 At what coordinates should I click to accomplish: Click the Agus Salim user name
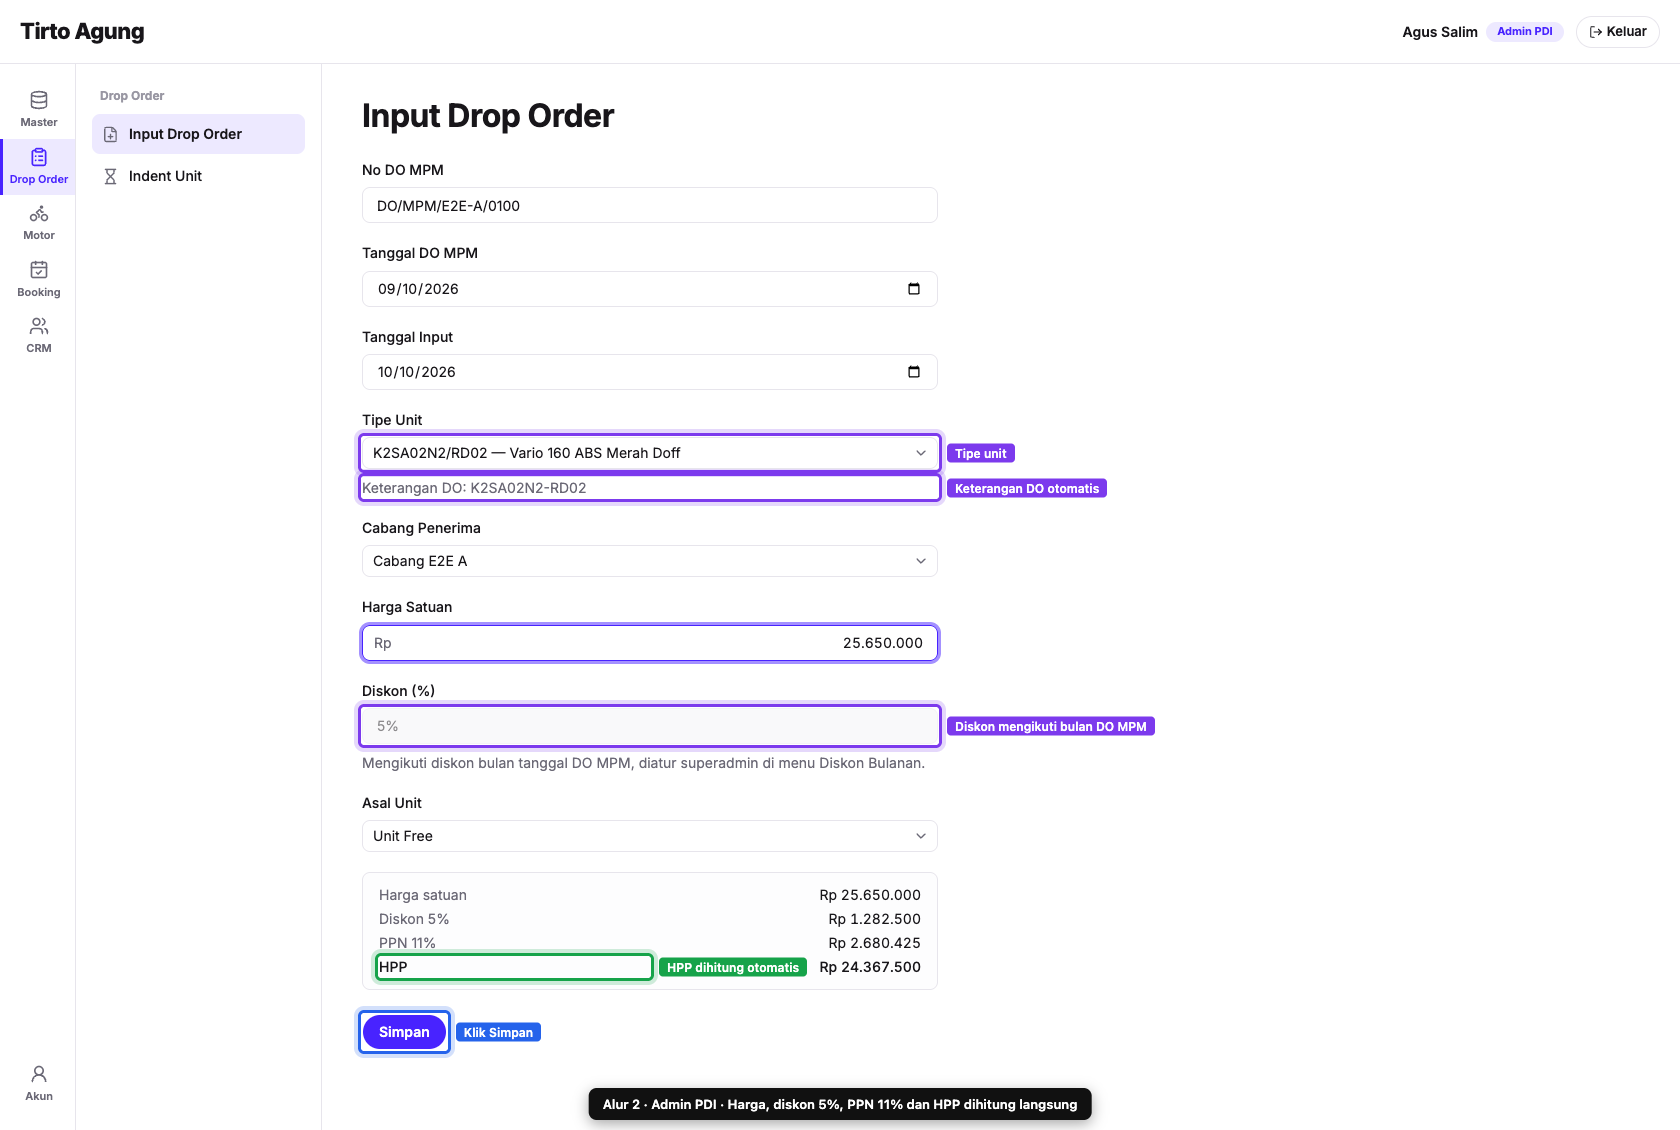pyautogui.click(x=1440, y=32)
